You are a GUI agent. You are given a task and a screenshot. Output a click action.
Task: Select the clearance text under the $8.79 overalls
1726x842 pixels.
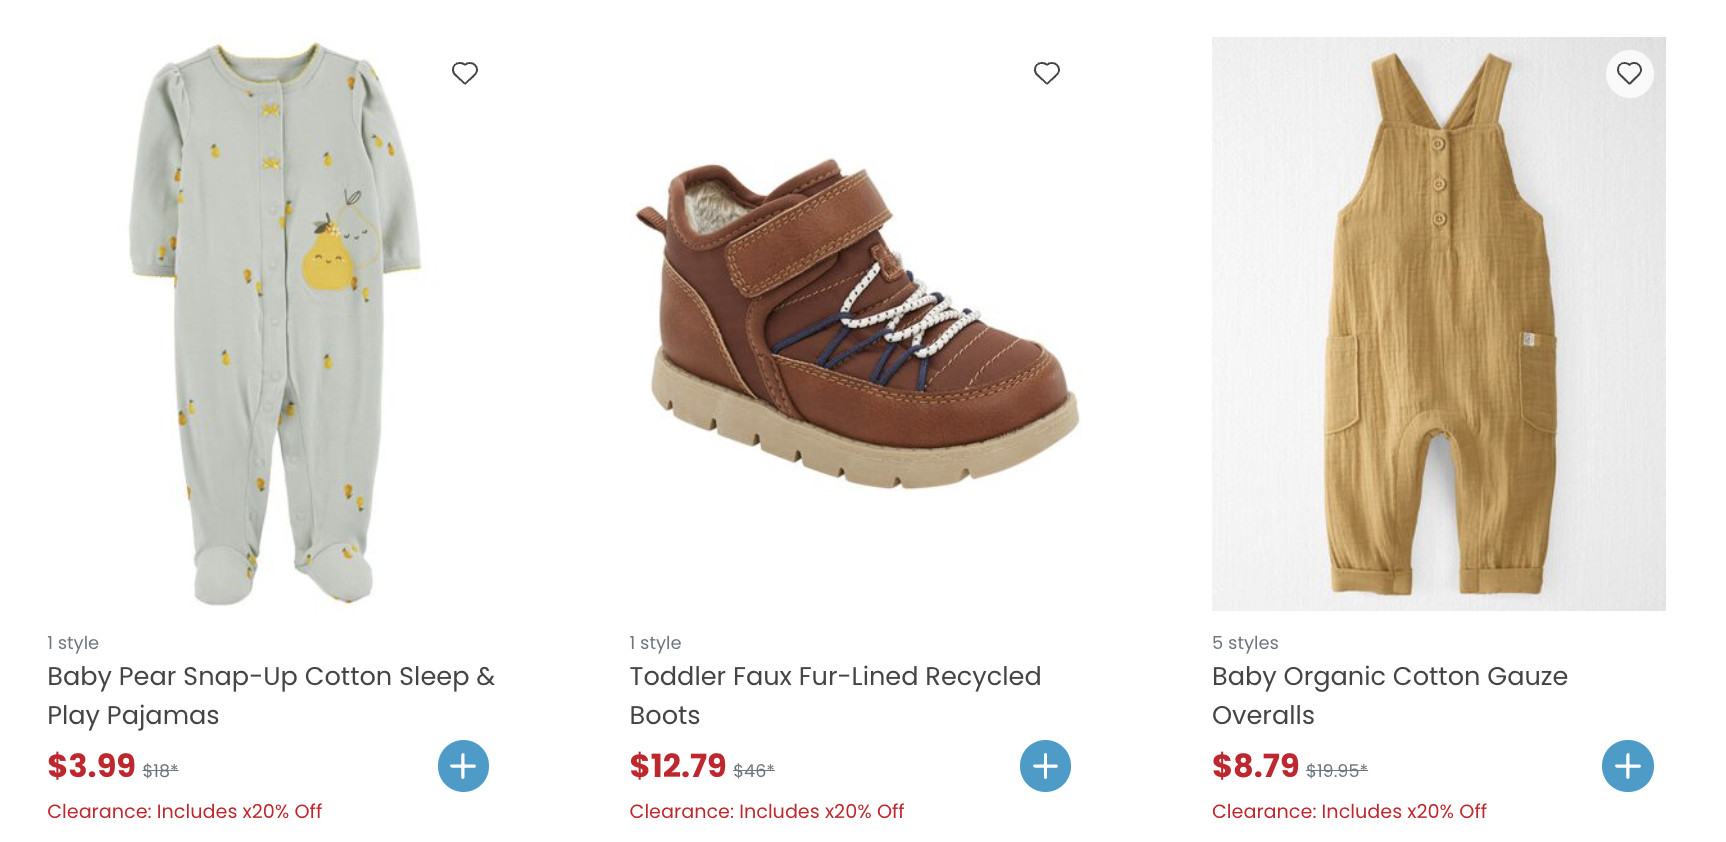(1349, 811)
